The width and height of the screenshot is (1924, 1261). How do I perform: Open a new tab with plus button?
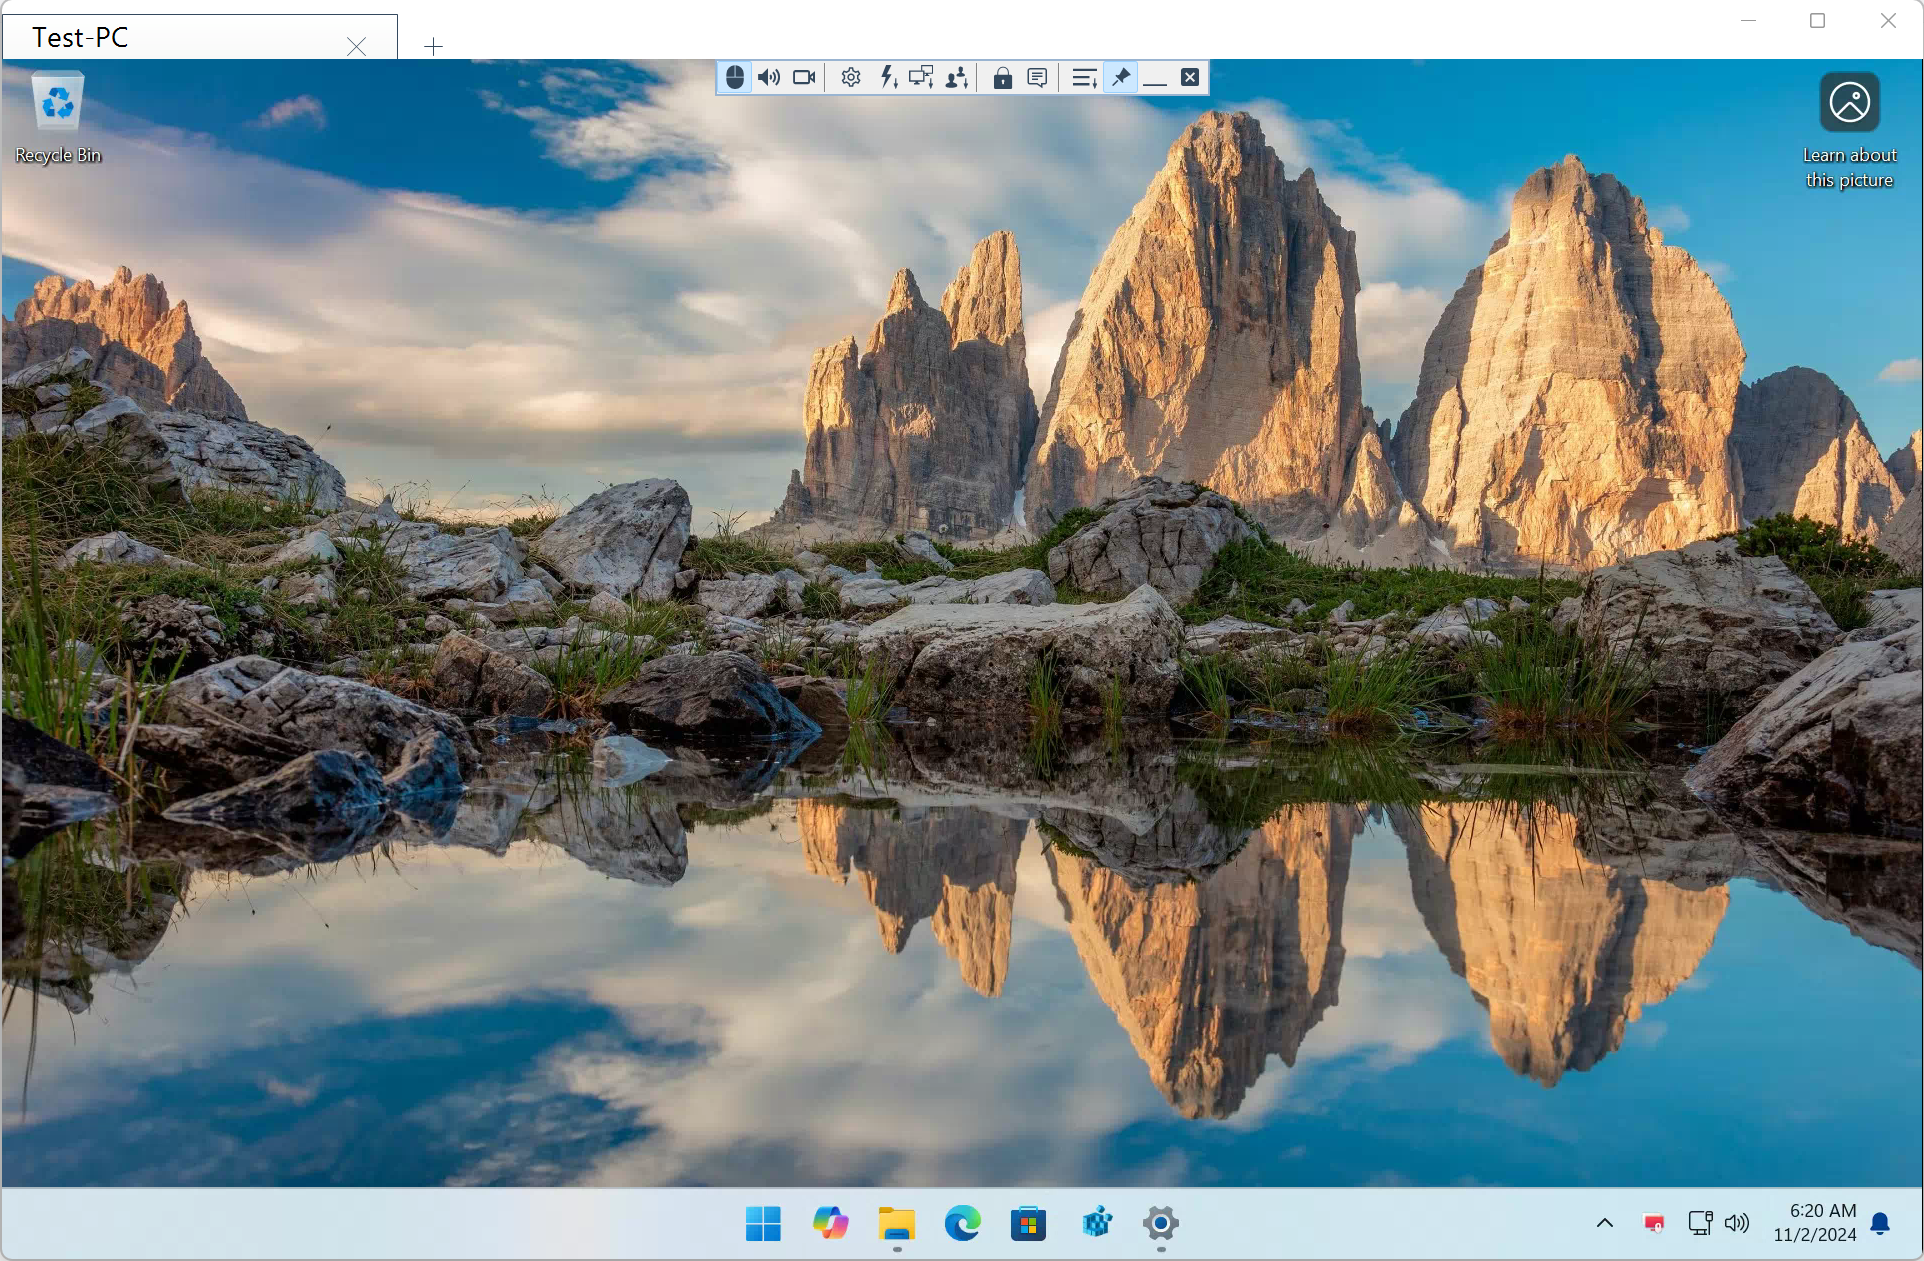pos(433,46)
